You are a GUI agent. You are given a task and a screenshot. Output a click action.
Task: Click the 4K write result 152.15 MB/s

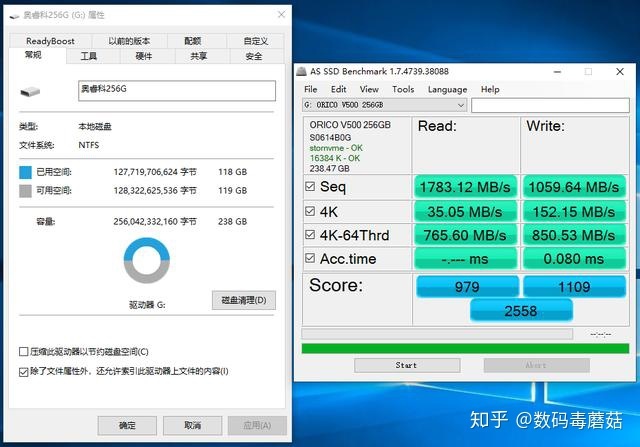click(x=574, y=211)
